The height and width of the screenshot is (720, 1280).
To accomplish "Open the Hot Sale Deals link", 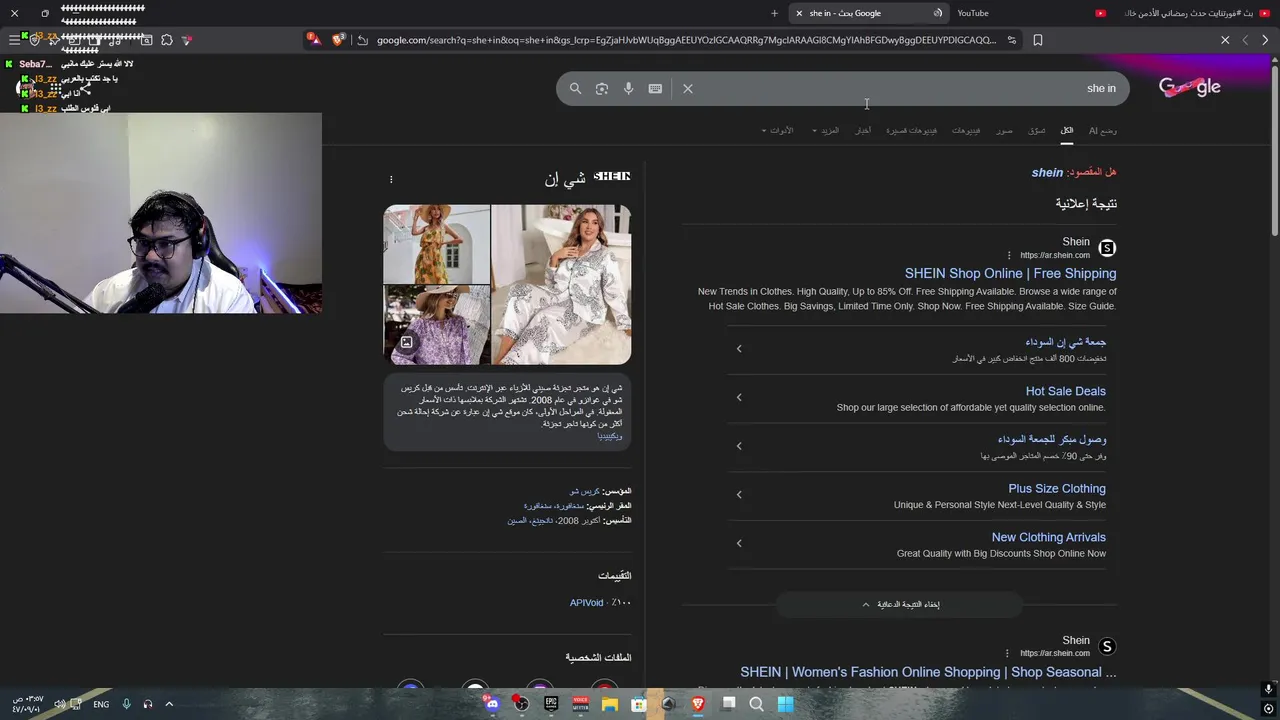I will [1065, 391].
